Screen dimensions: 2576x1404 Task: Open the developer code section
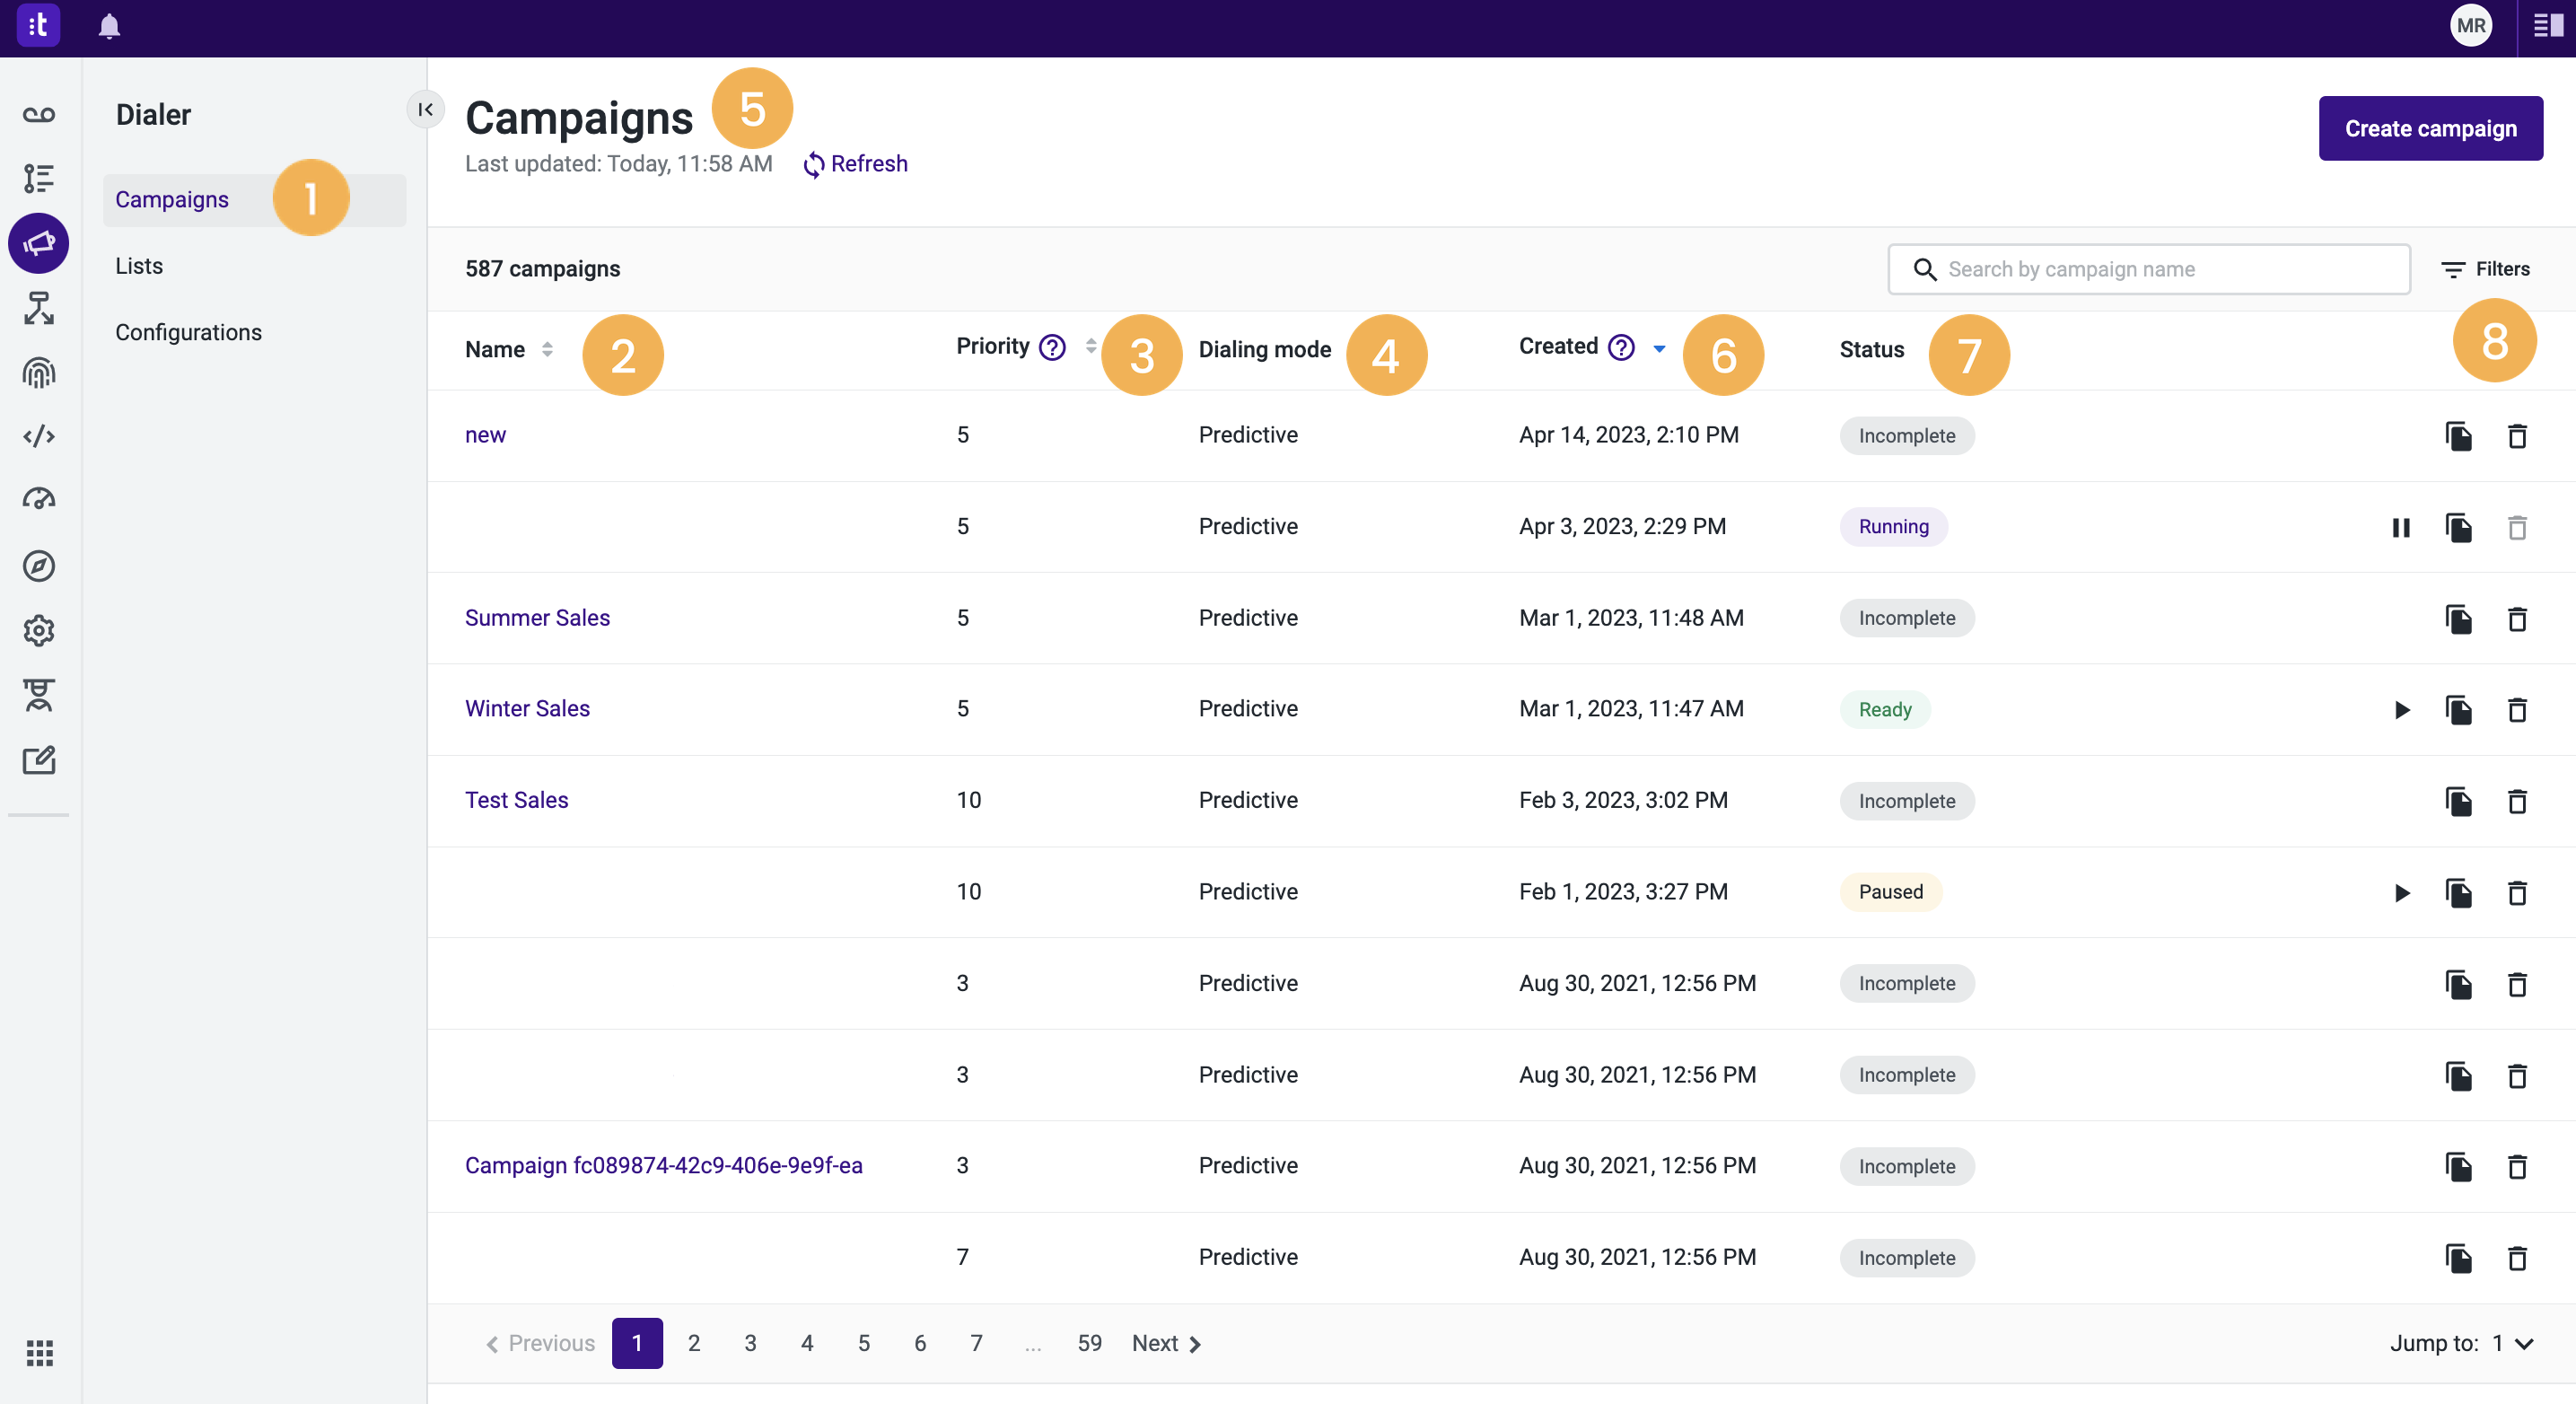click(x=38, y=435)
